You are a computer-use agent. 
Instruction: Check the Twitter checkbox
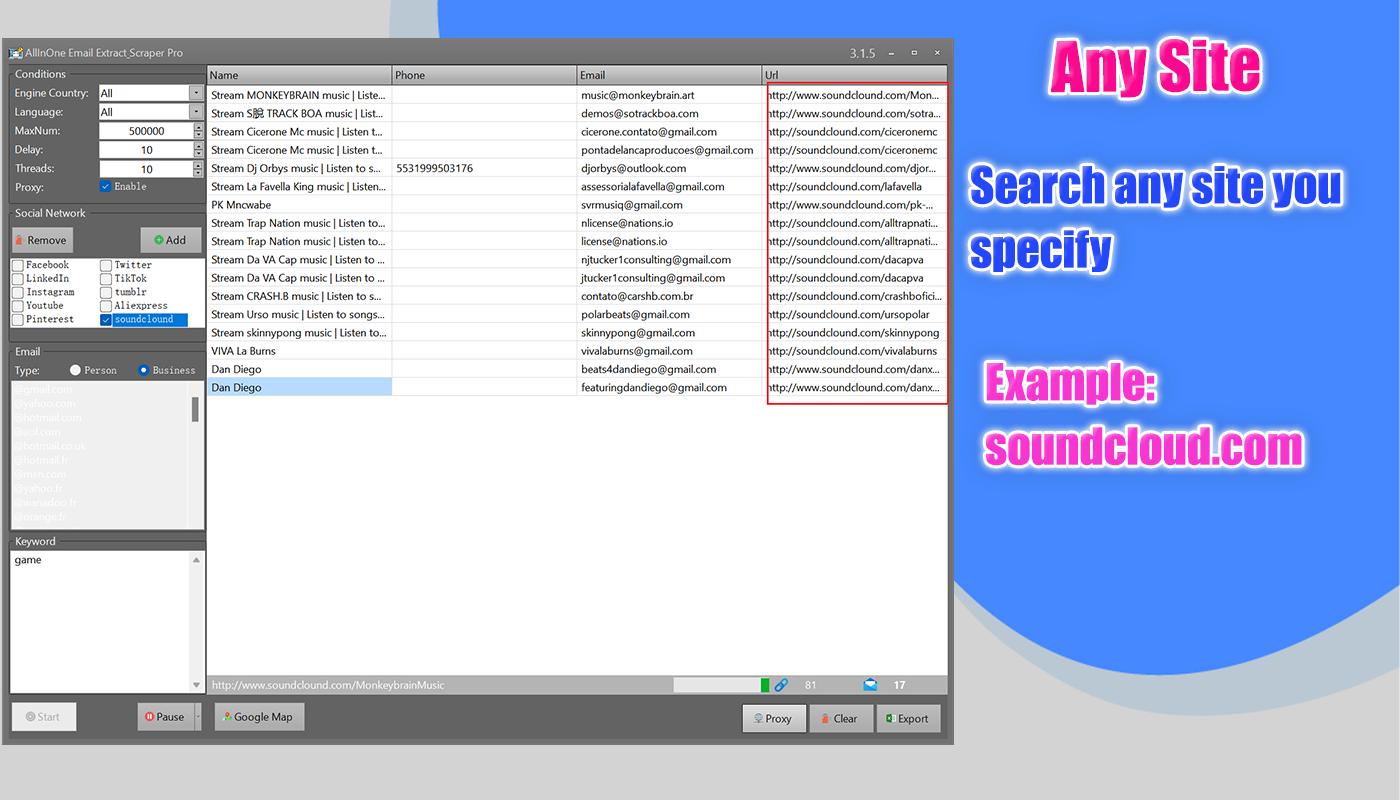coord(106,265)
